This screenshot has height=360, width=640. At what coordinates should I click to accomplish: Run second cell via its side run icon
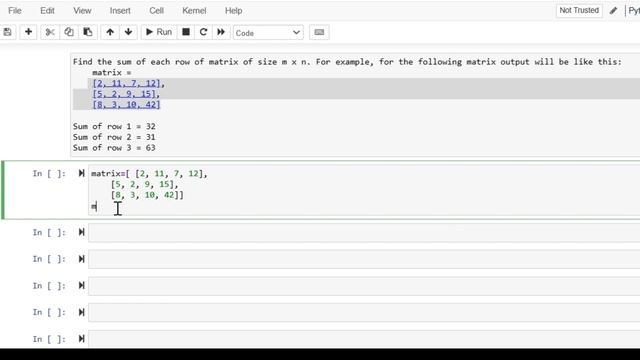point(81,232)
